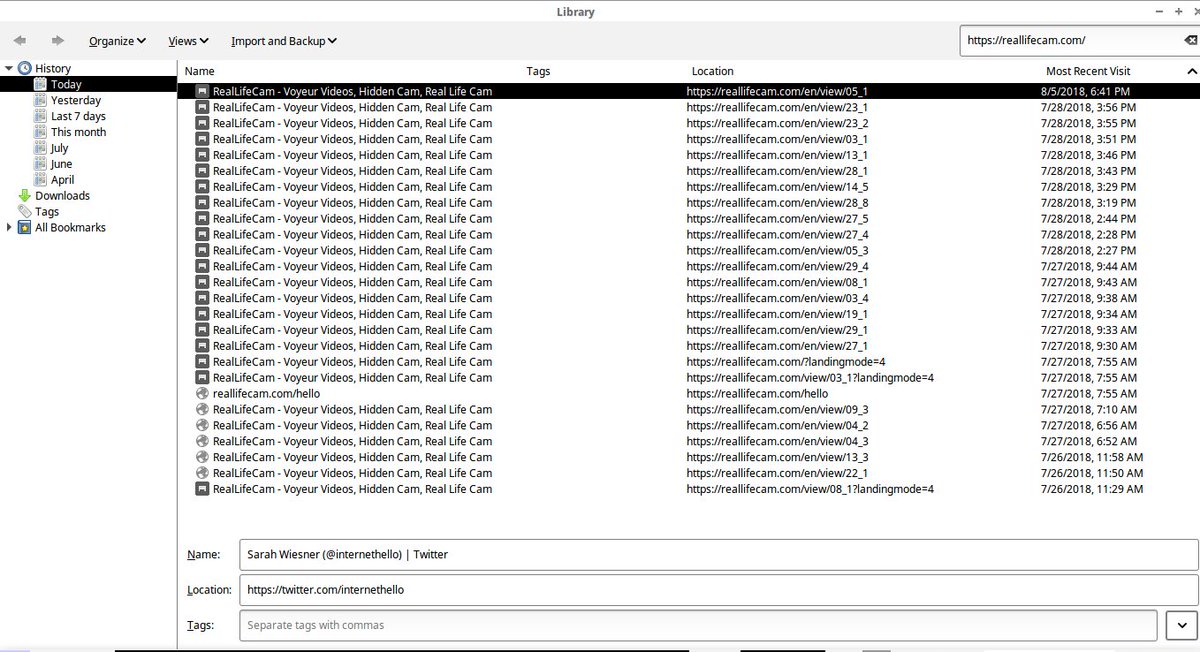Click the All Bookmarks star icon

point(24,228)
